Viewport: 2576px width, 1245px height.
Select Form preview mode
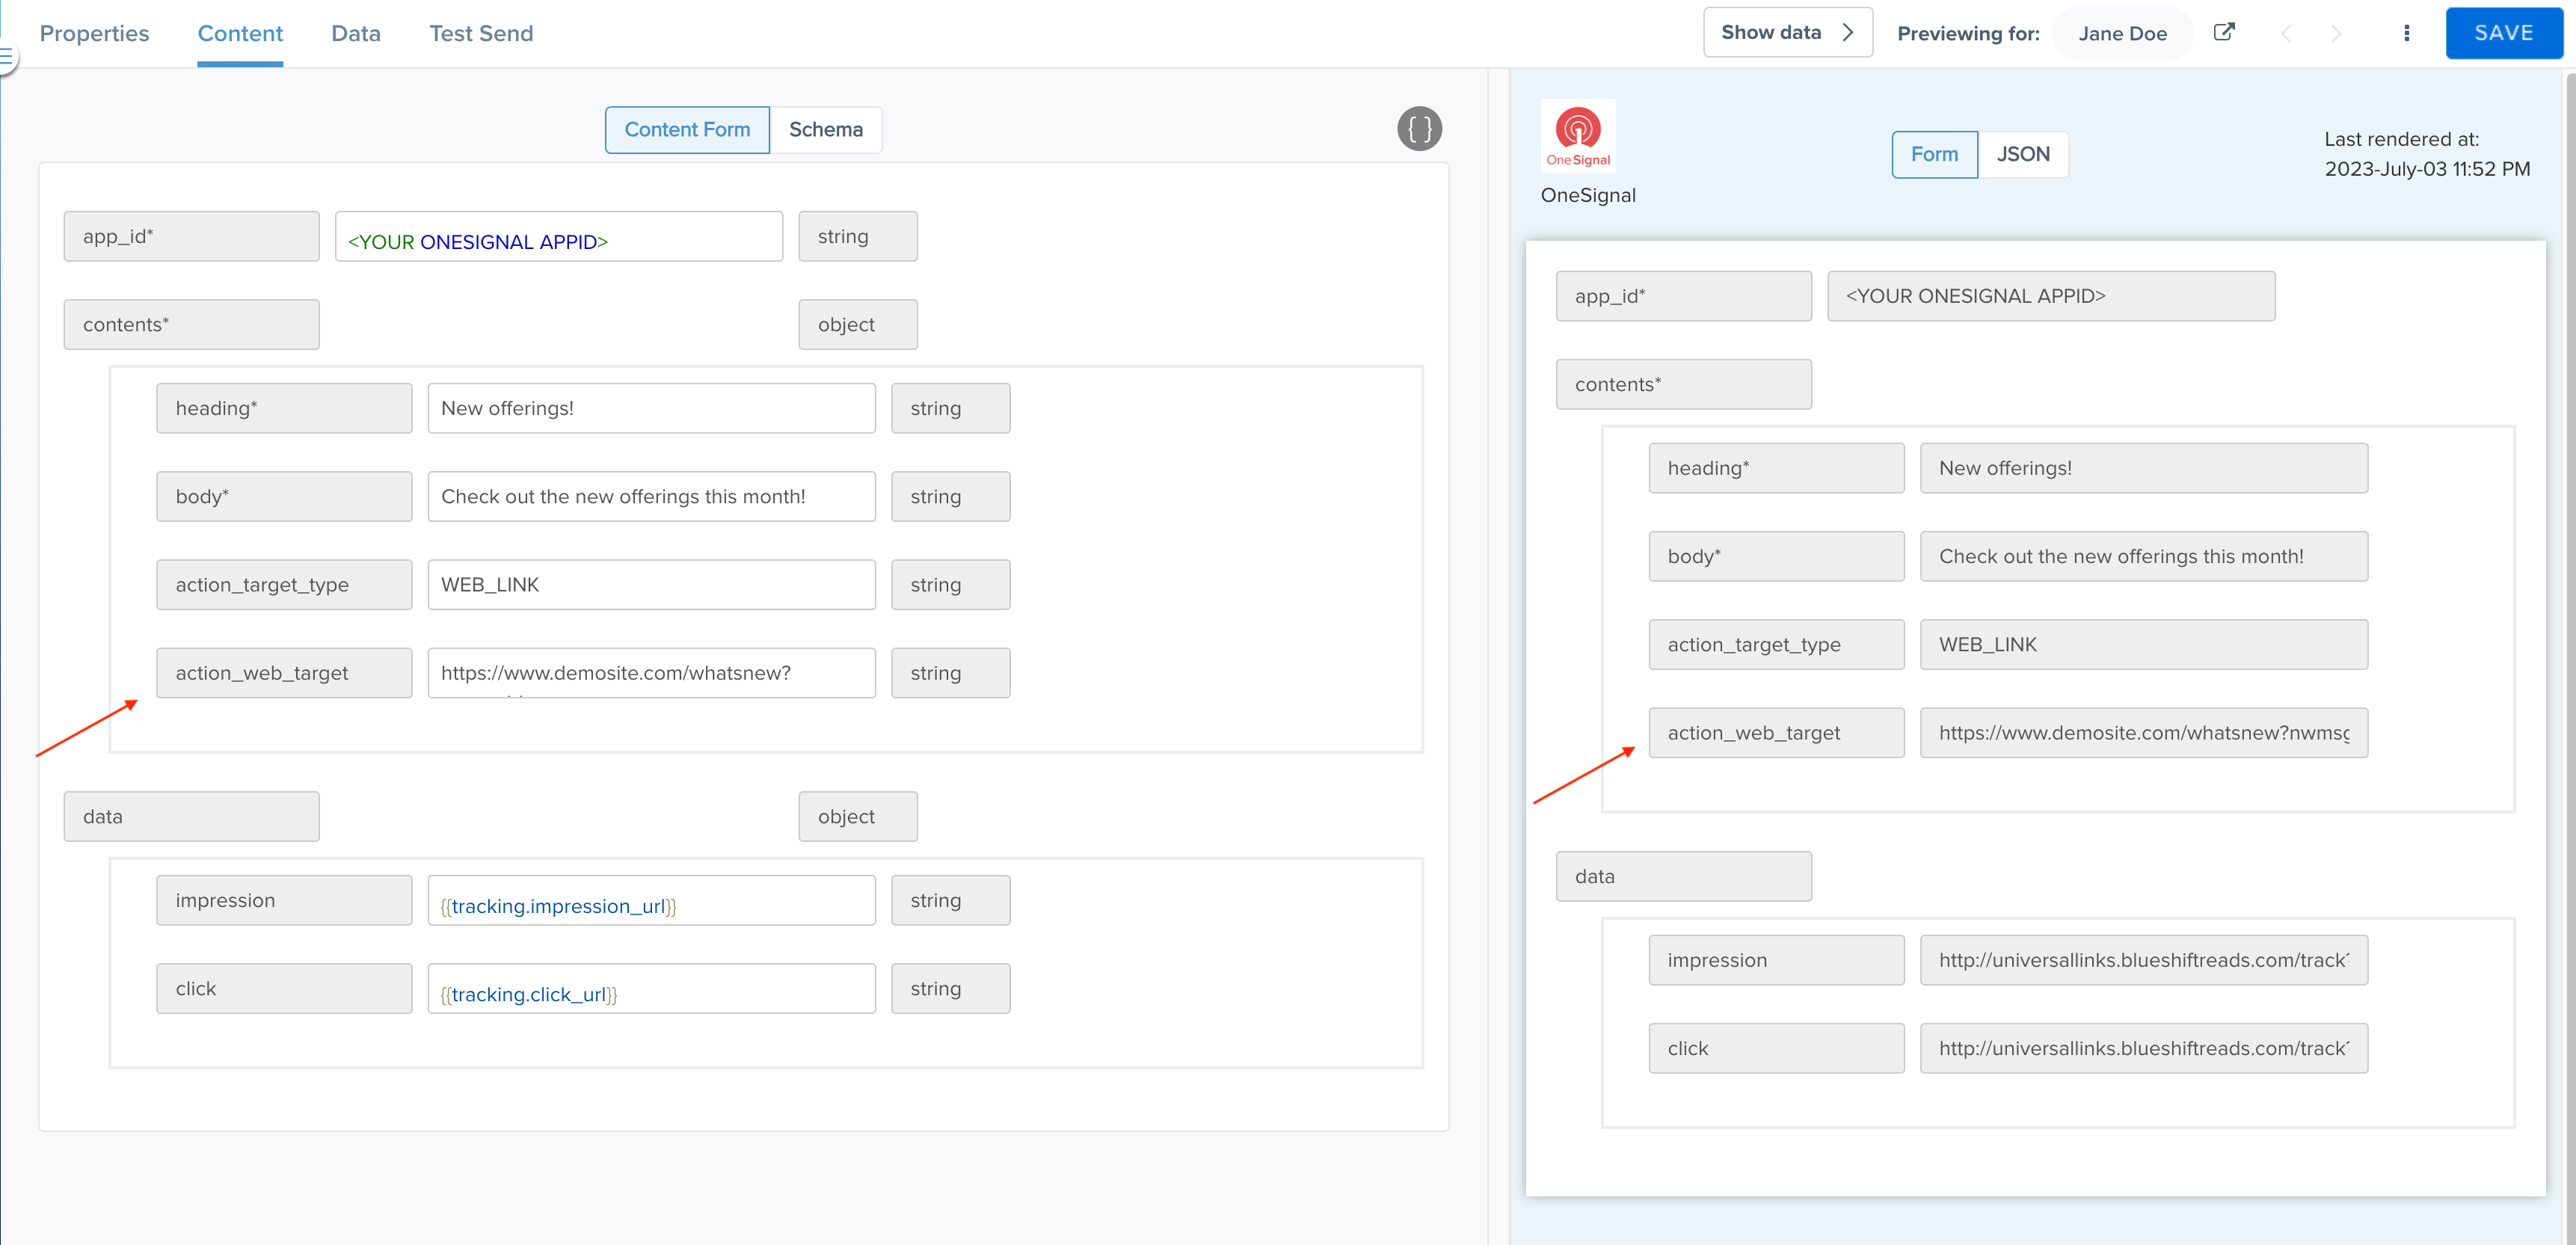(x=1934, y=154)
